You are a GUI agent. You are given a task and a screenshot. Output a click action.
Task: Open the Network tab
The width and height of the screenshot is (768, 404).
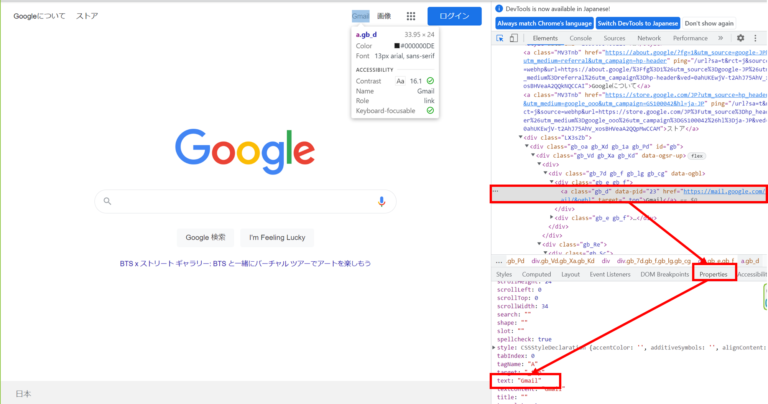tap(648, 38)
